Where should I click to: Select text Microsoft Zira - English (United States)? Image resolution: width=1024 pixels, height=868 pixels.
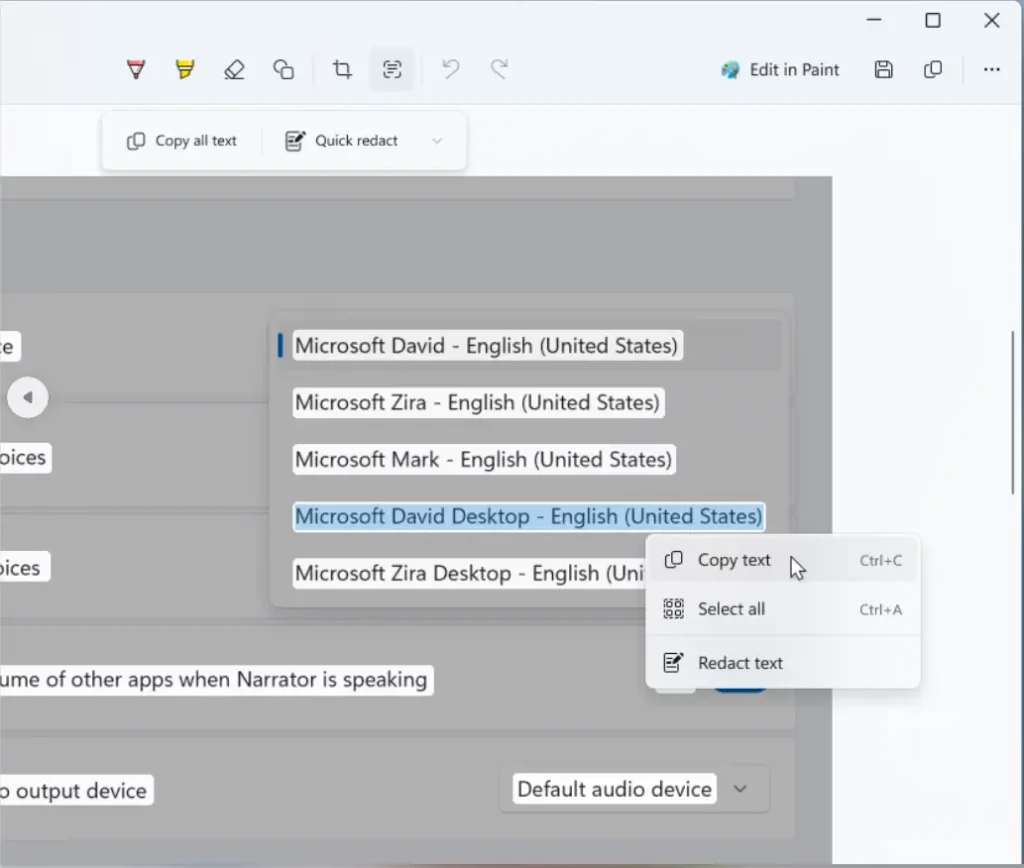tap(478, 402)
